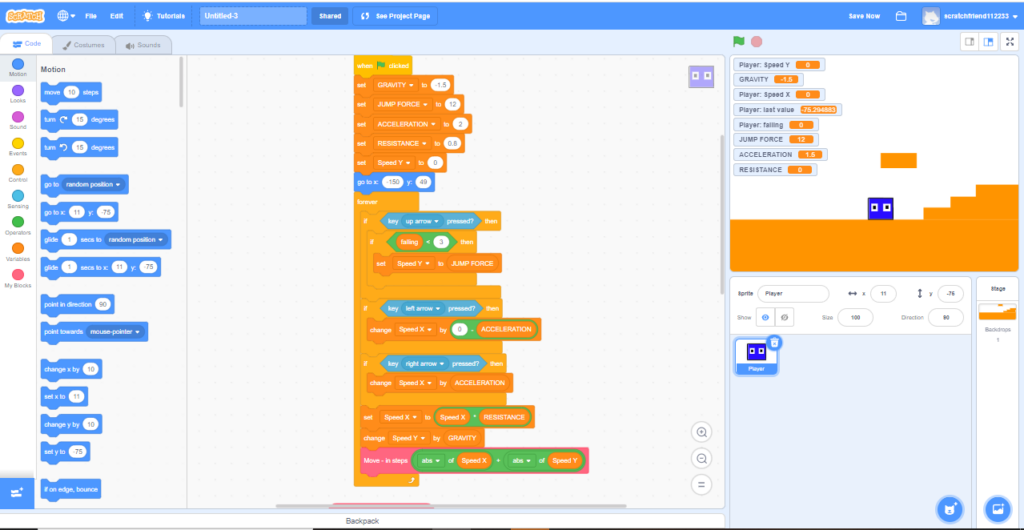1024x530 pixels.
Task: Open the Choose a Sprite button
Action: click(949, 508)
